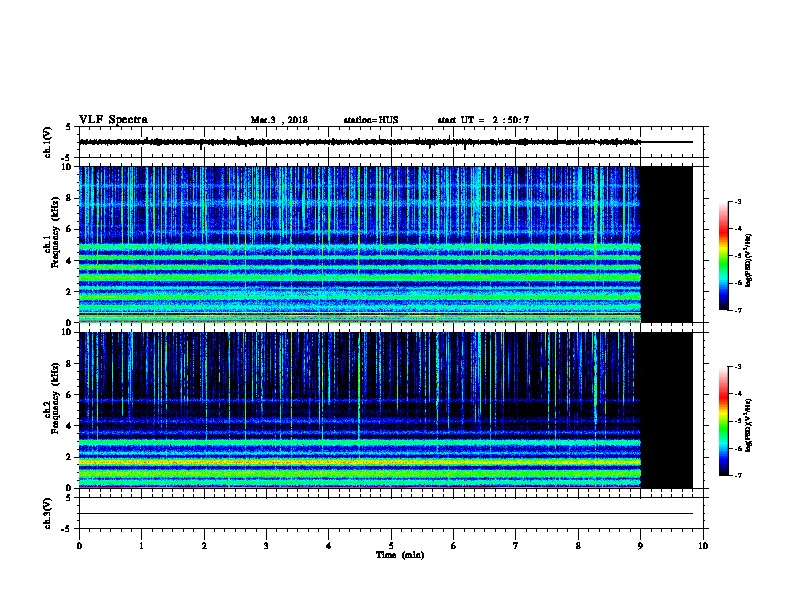
Task: Click time axis tick label "1"
Action: pos(141,546)
